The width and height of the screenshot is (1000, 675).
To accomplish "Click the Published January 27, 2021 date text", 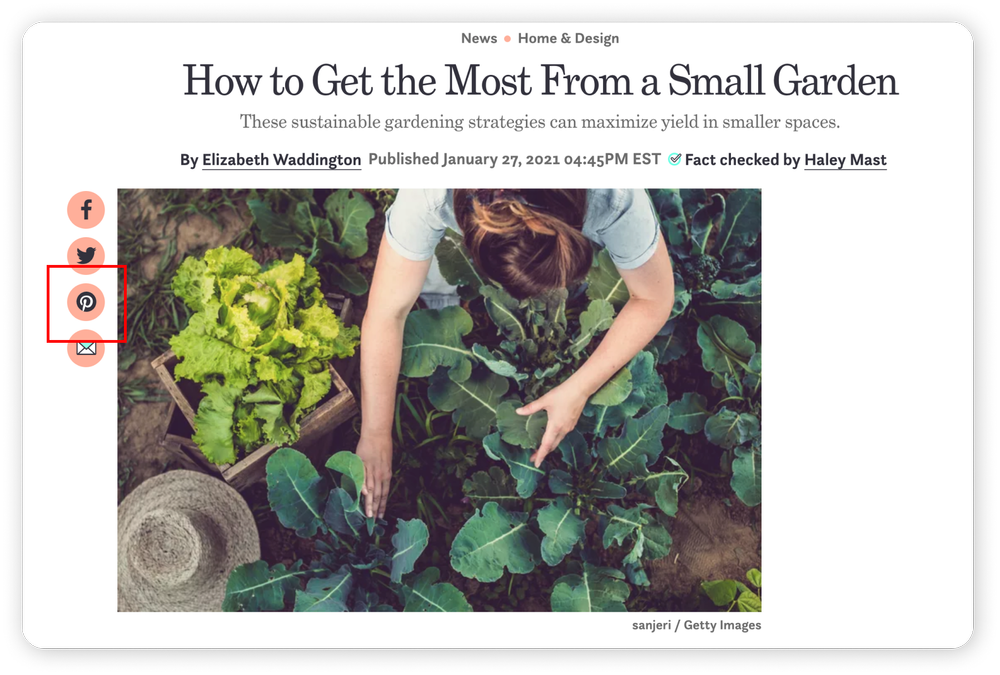I will [514, 159].
